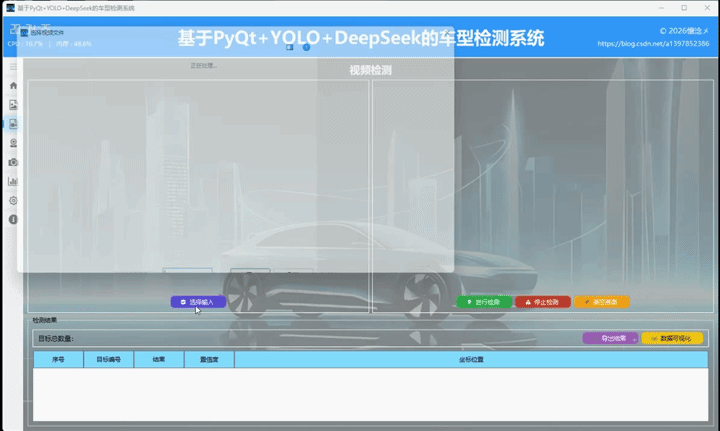720x431 pixels.
Task: Open the settings gear icon
Action: (13, 201)
